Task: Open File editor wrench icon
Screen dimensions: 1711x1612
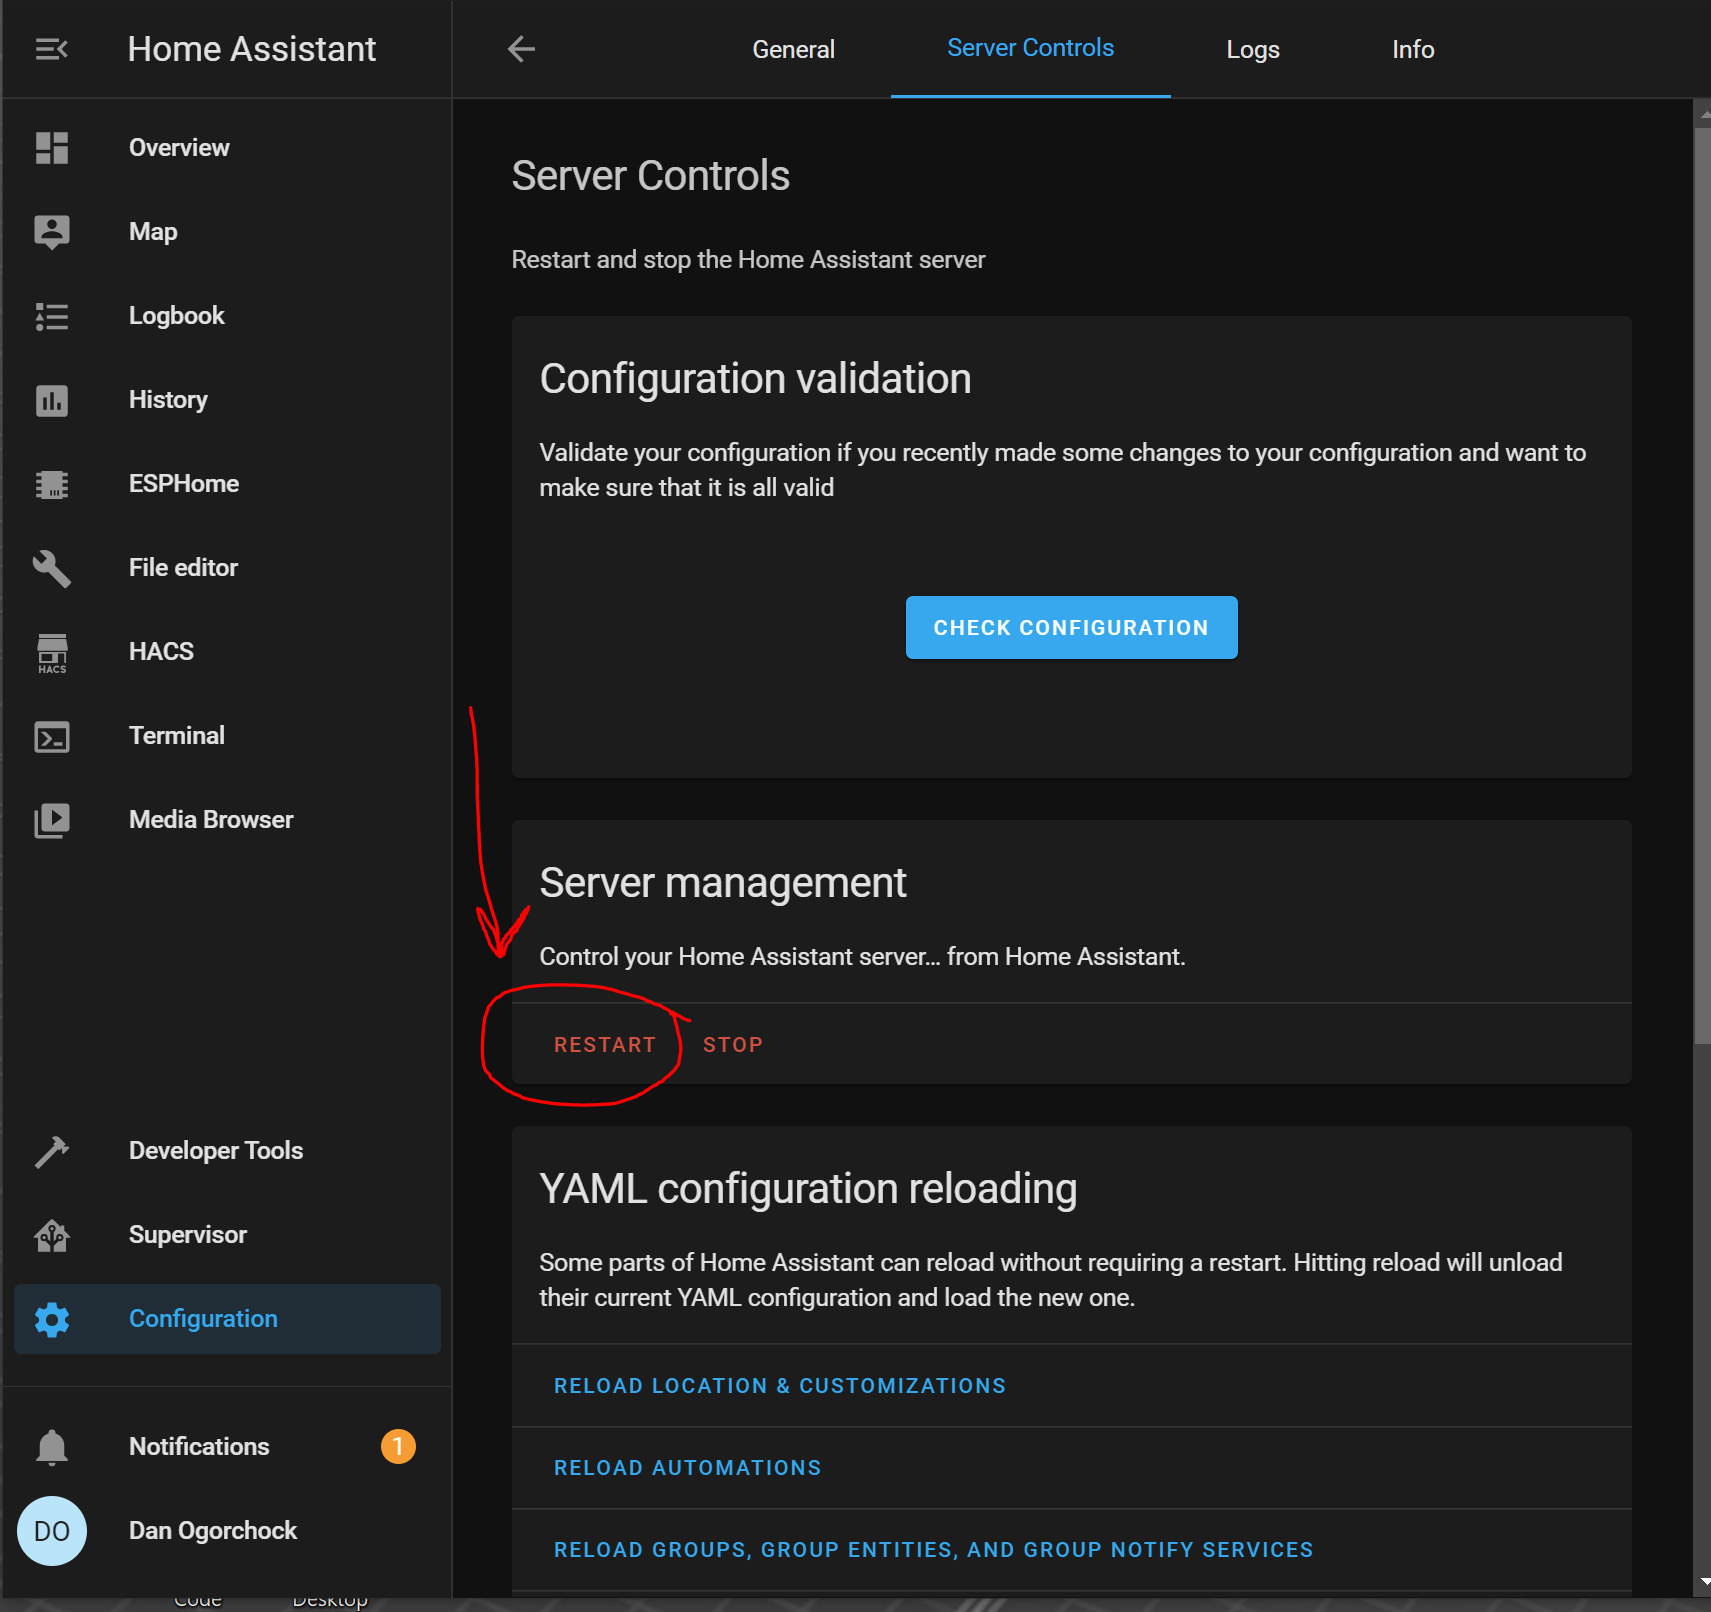Action: [51, 568]
